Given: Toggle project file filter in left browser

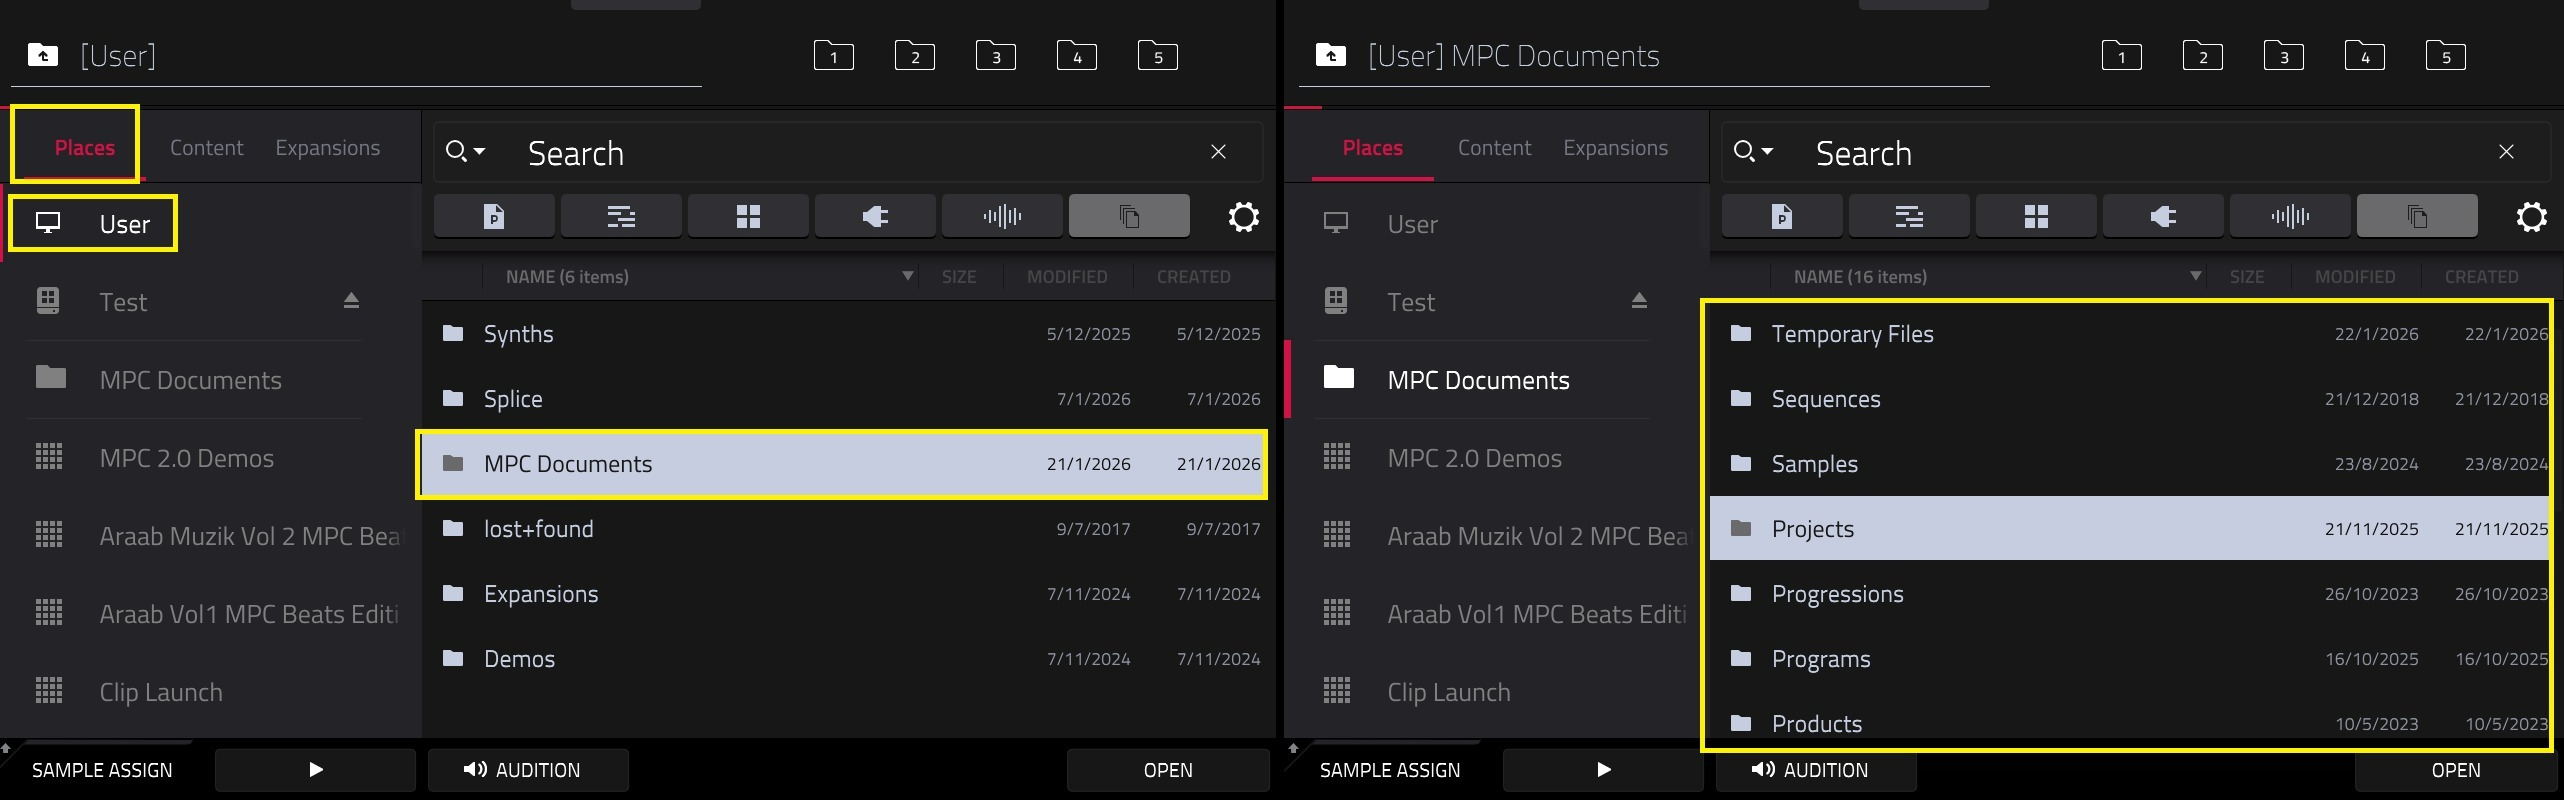Looking at the screenshot, I should coord(494,216).
